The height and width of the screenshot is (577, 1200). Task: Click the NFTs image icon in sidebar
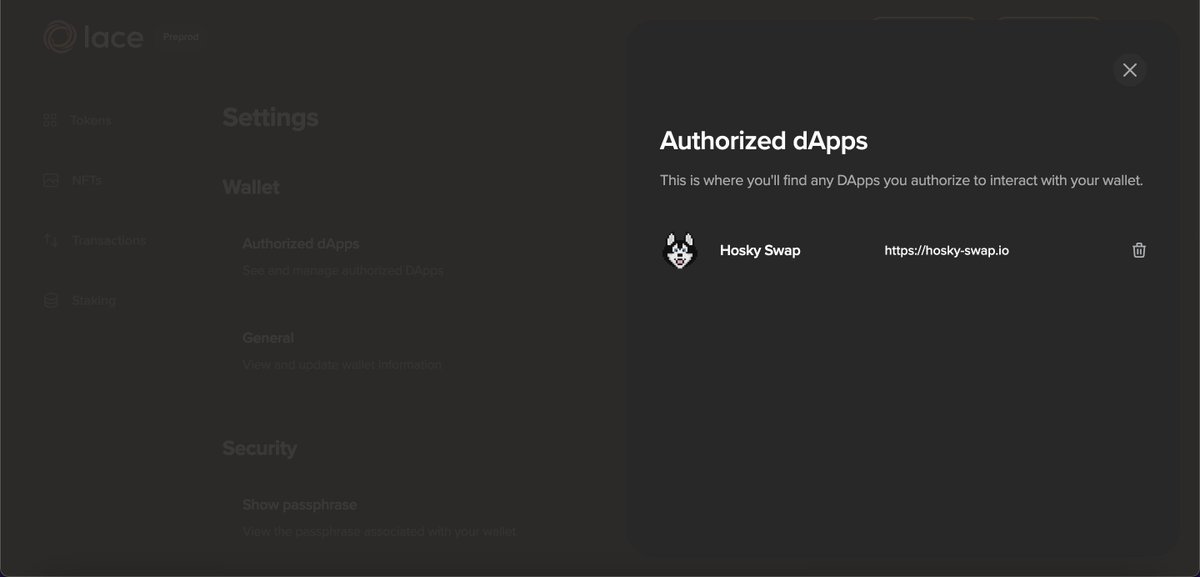coord(50,181)
